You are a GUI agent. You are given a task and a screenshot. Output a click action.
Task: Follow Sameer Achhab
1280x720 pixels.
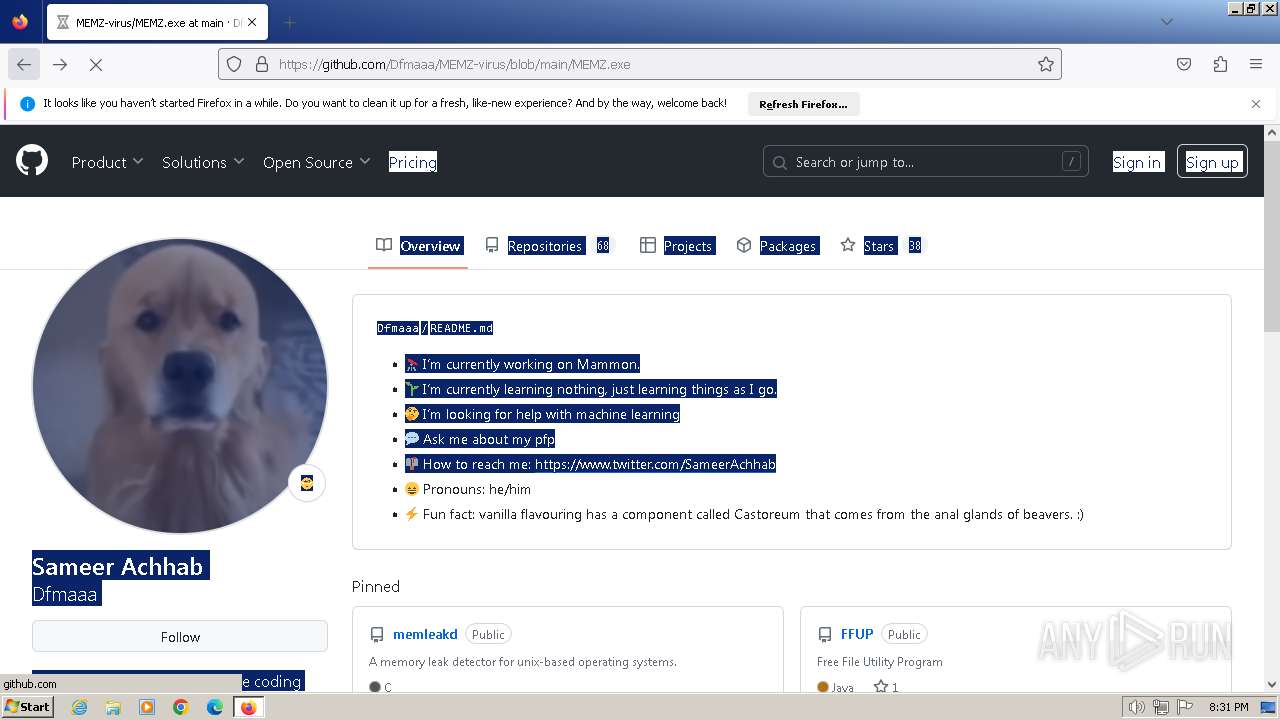pyautogui.click(x=180, y=637)
